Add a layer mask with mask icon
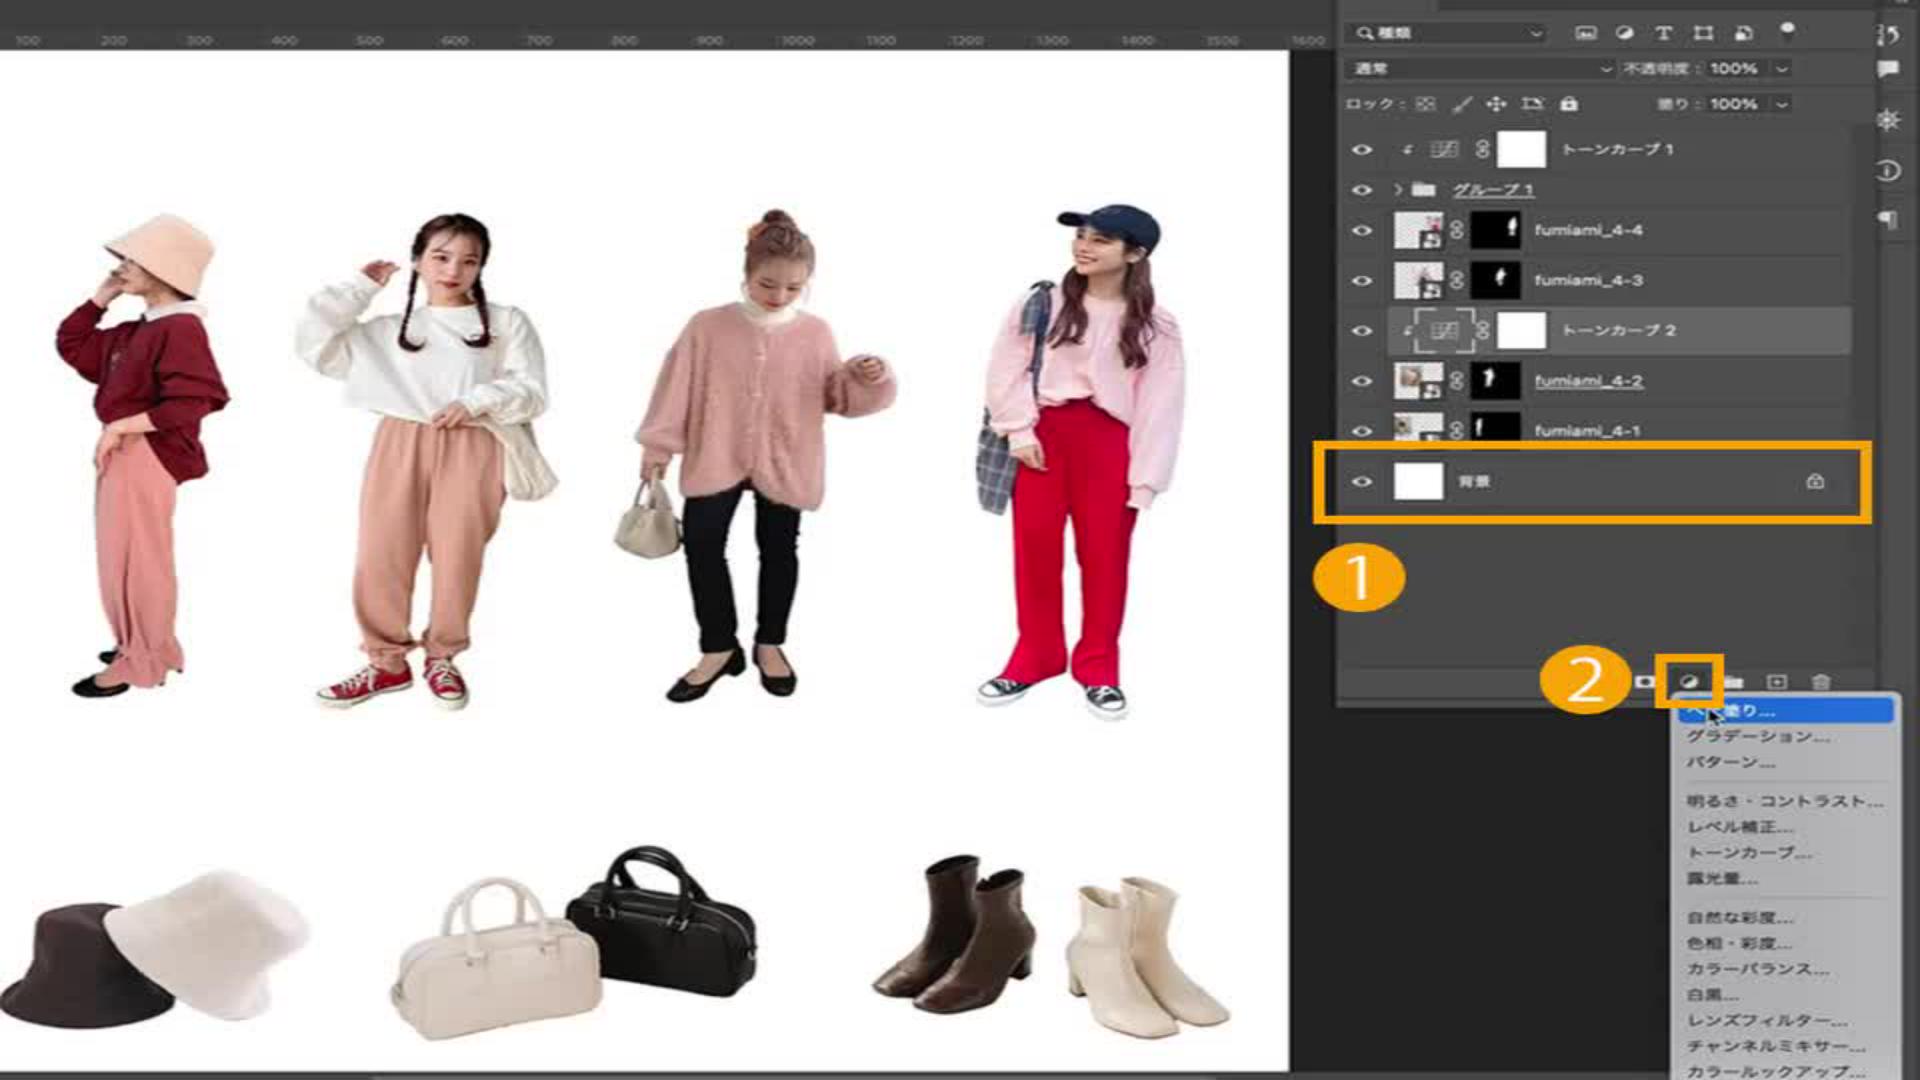This screenshot has width=1920, height=1080. [1645, 682]
